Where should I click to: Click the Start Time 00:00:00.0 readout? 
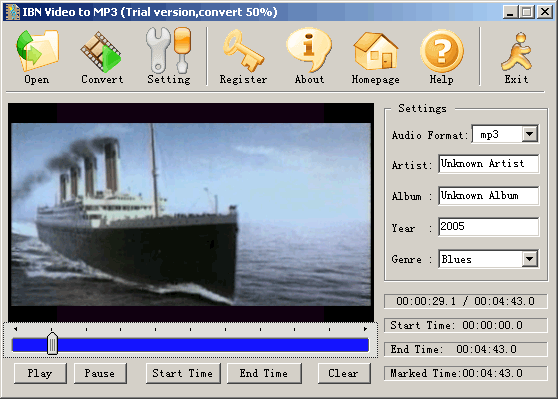465,325
